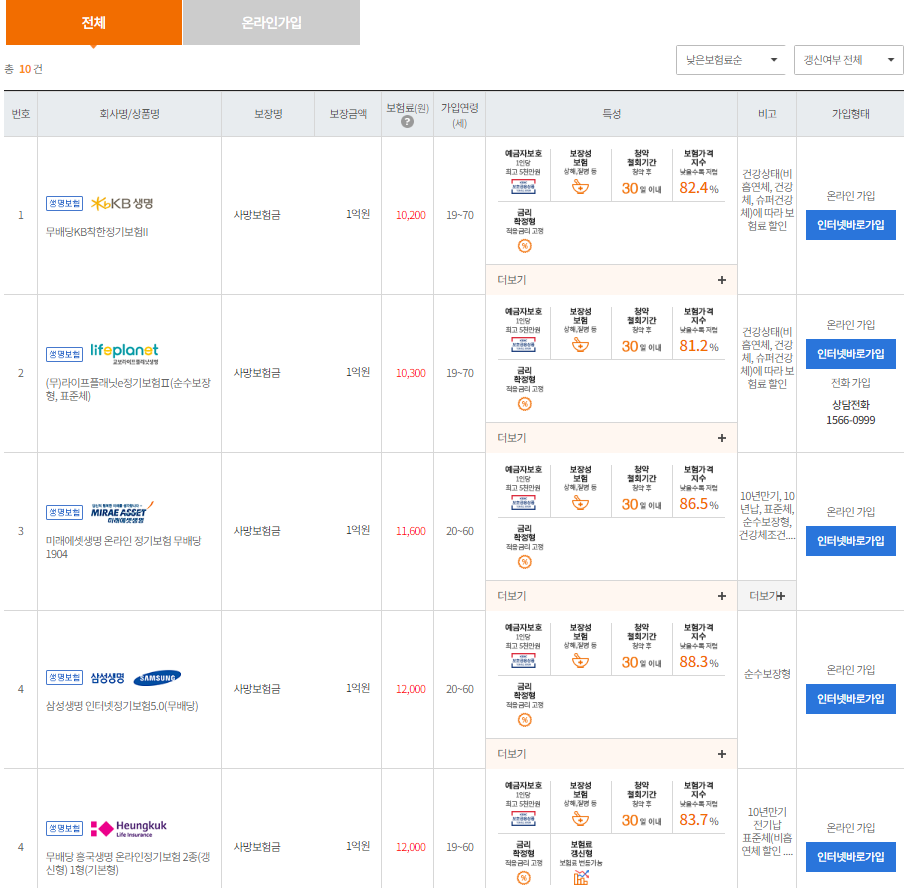Click premium value 10,200
Screen dimensions: 909x888
coord(410,215)
